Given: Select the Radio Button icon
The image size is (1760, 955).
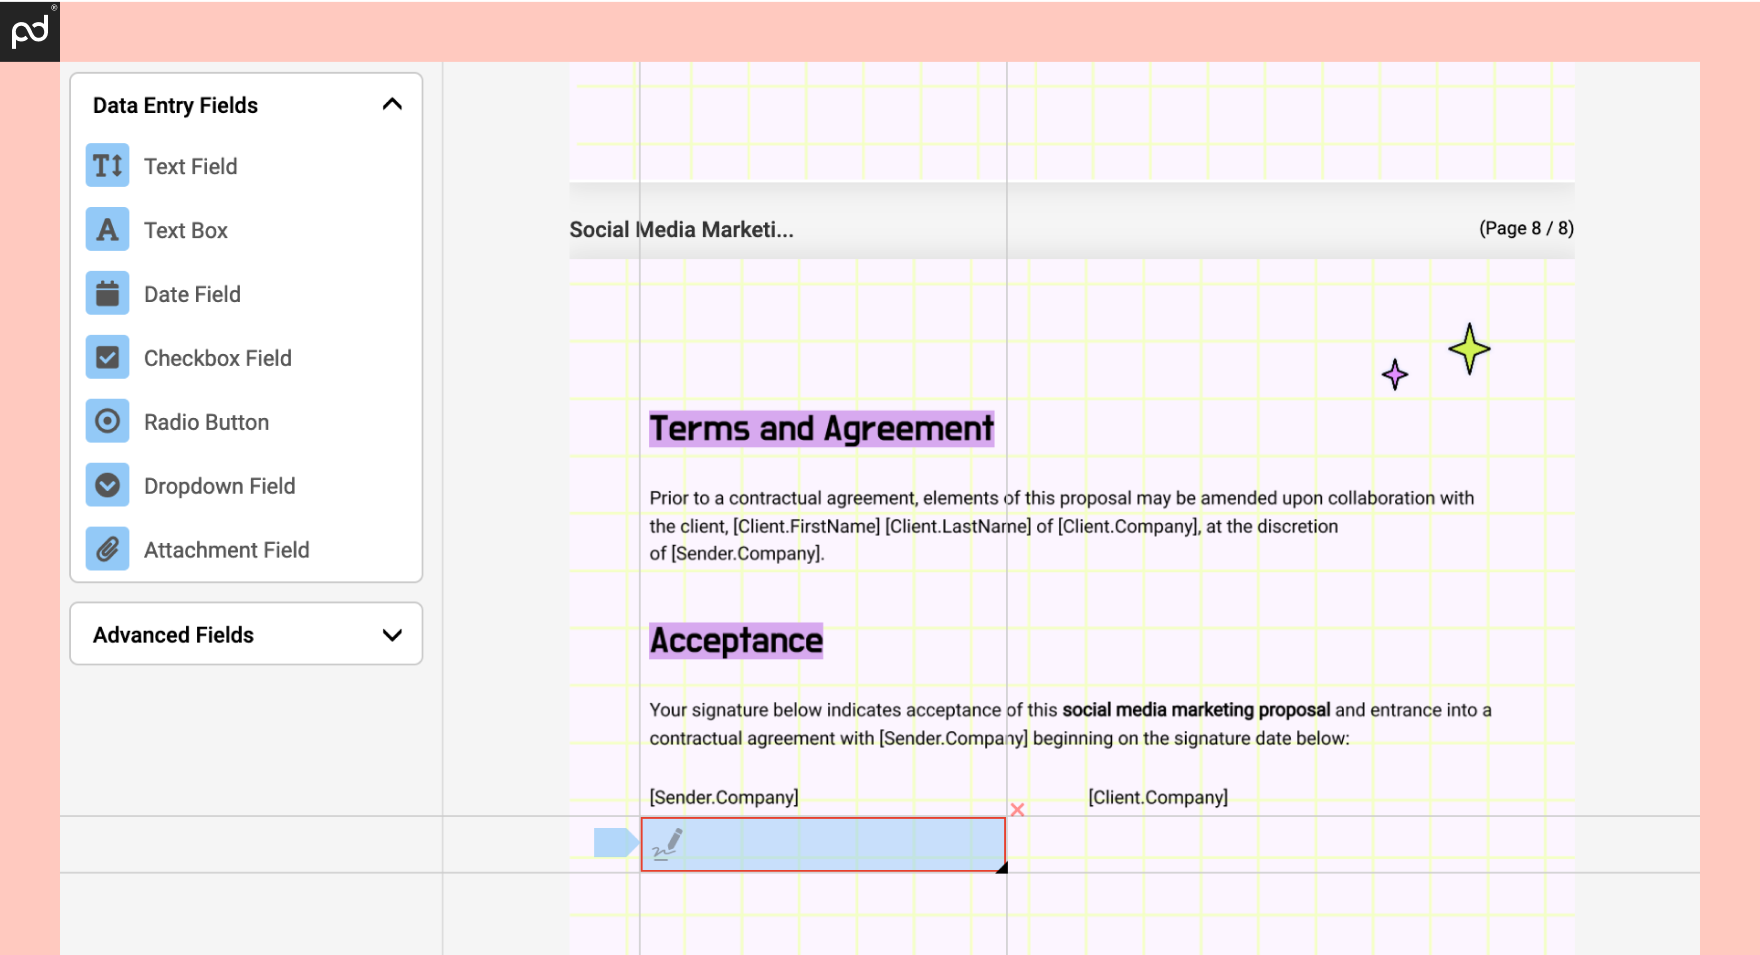Looking at the screenshot, I should pos(107,422).
